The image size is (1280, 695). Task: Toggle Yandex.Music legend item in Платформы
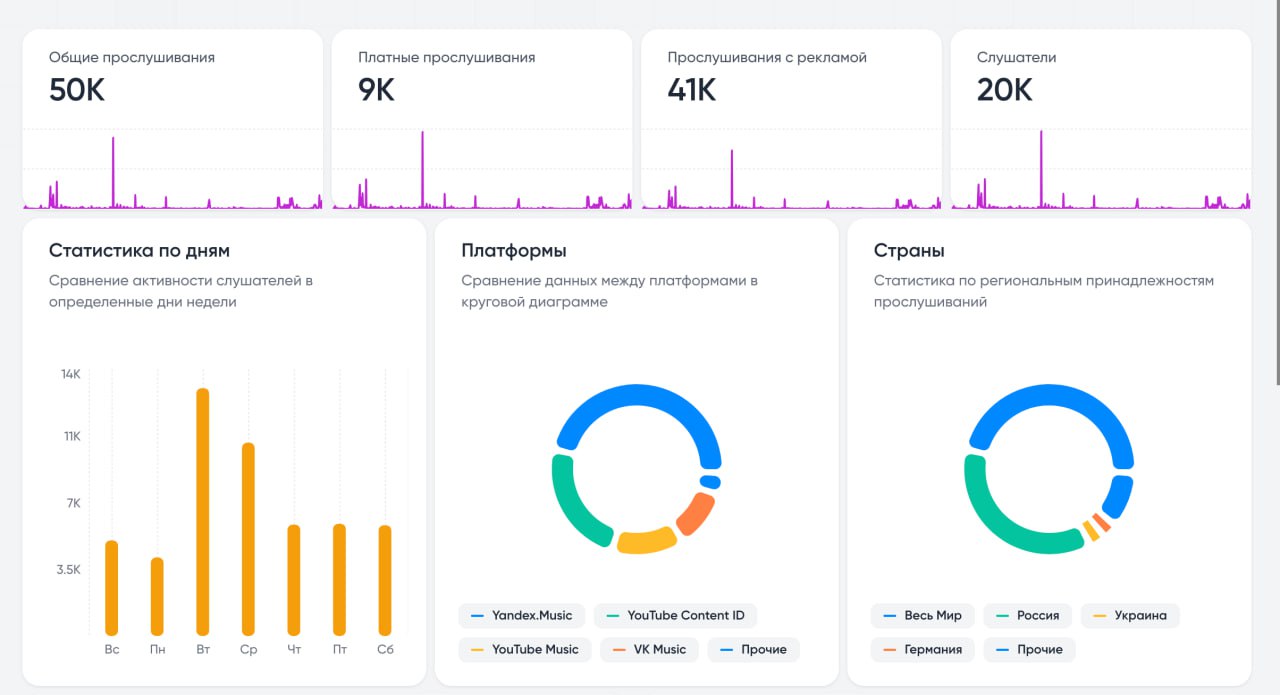521,615
